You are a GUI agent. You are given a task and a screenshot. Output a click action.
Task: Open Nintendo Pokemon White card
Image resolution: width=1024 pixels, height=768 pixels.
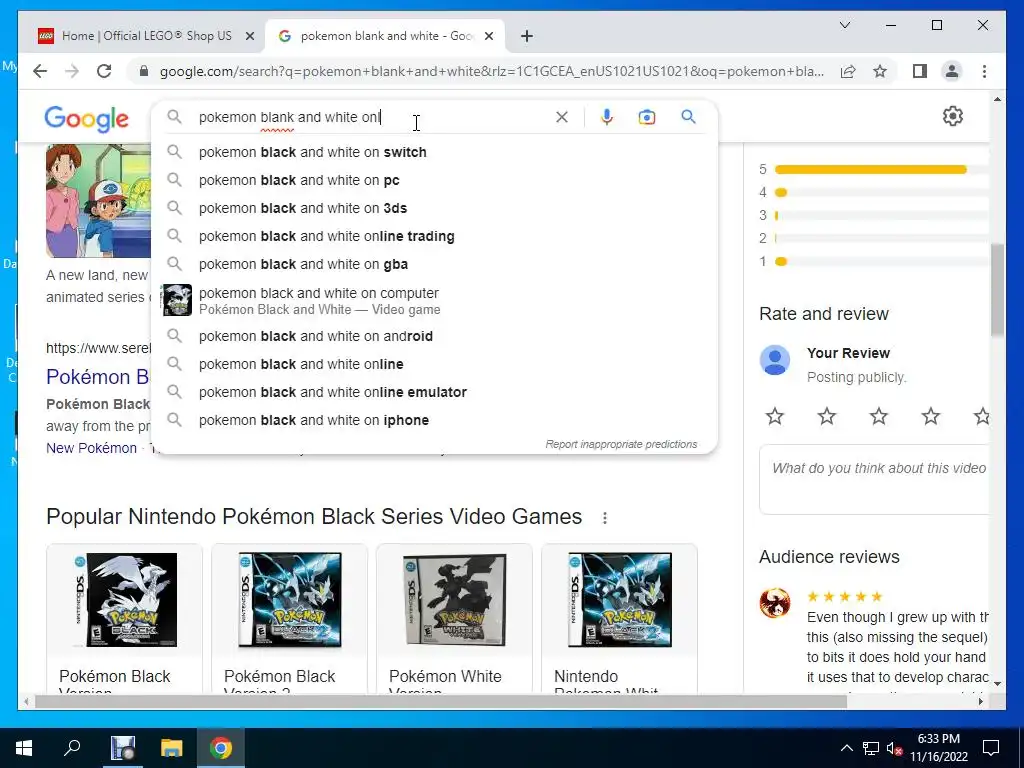click(620, 618)
